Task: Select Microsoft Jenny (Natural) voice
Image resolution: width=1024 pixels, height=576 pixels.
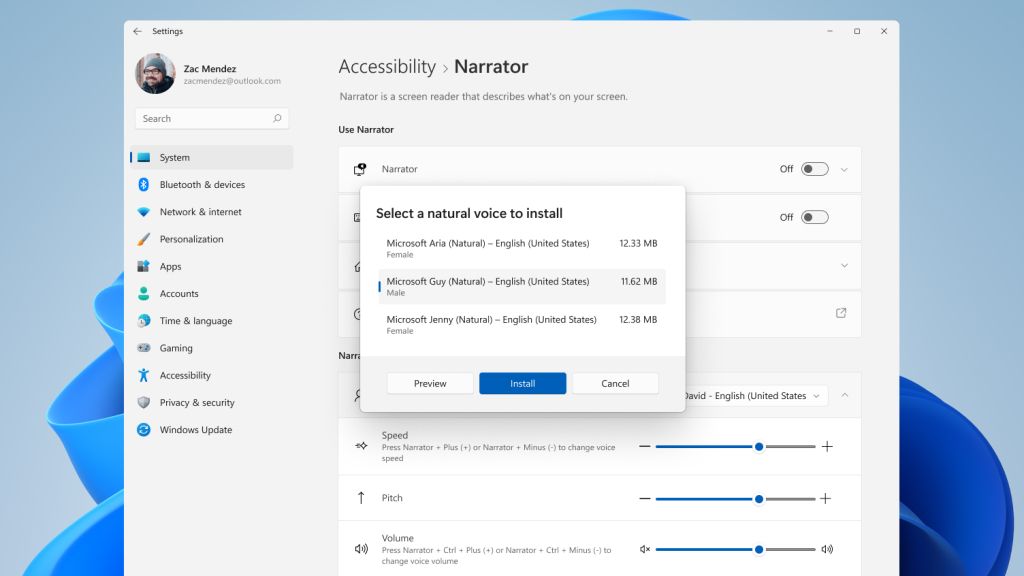Action: pyautogui.click(x=522, y=325)
